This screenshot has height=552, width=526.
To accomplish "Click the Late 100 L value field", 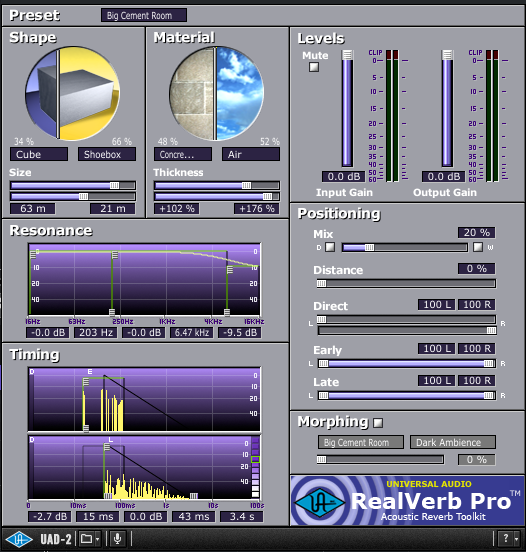I will click(437, 381).
